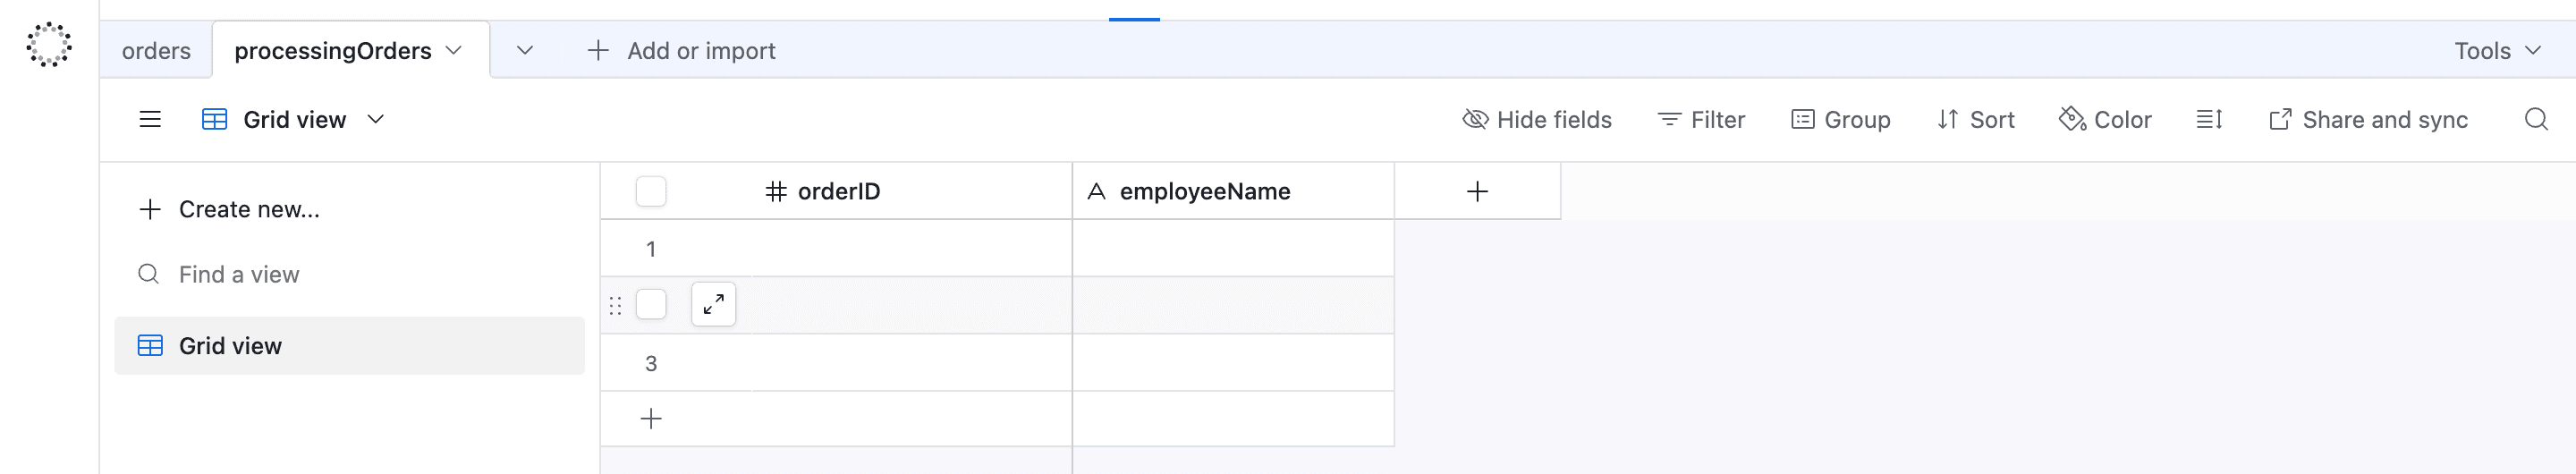Click the Grid view icon in toolbar
The width and height of the screenshot is (2576, 474).
(x=215, y=120)
